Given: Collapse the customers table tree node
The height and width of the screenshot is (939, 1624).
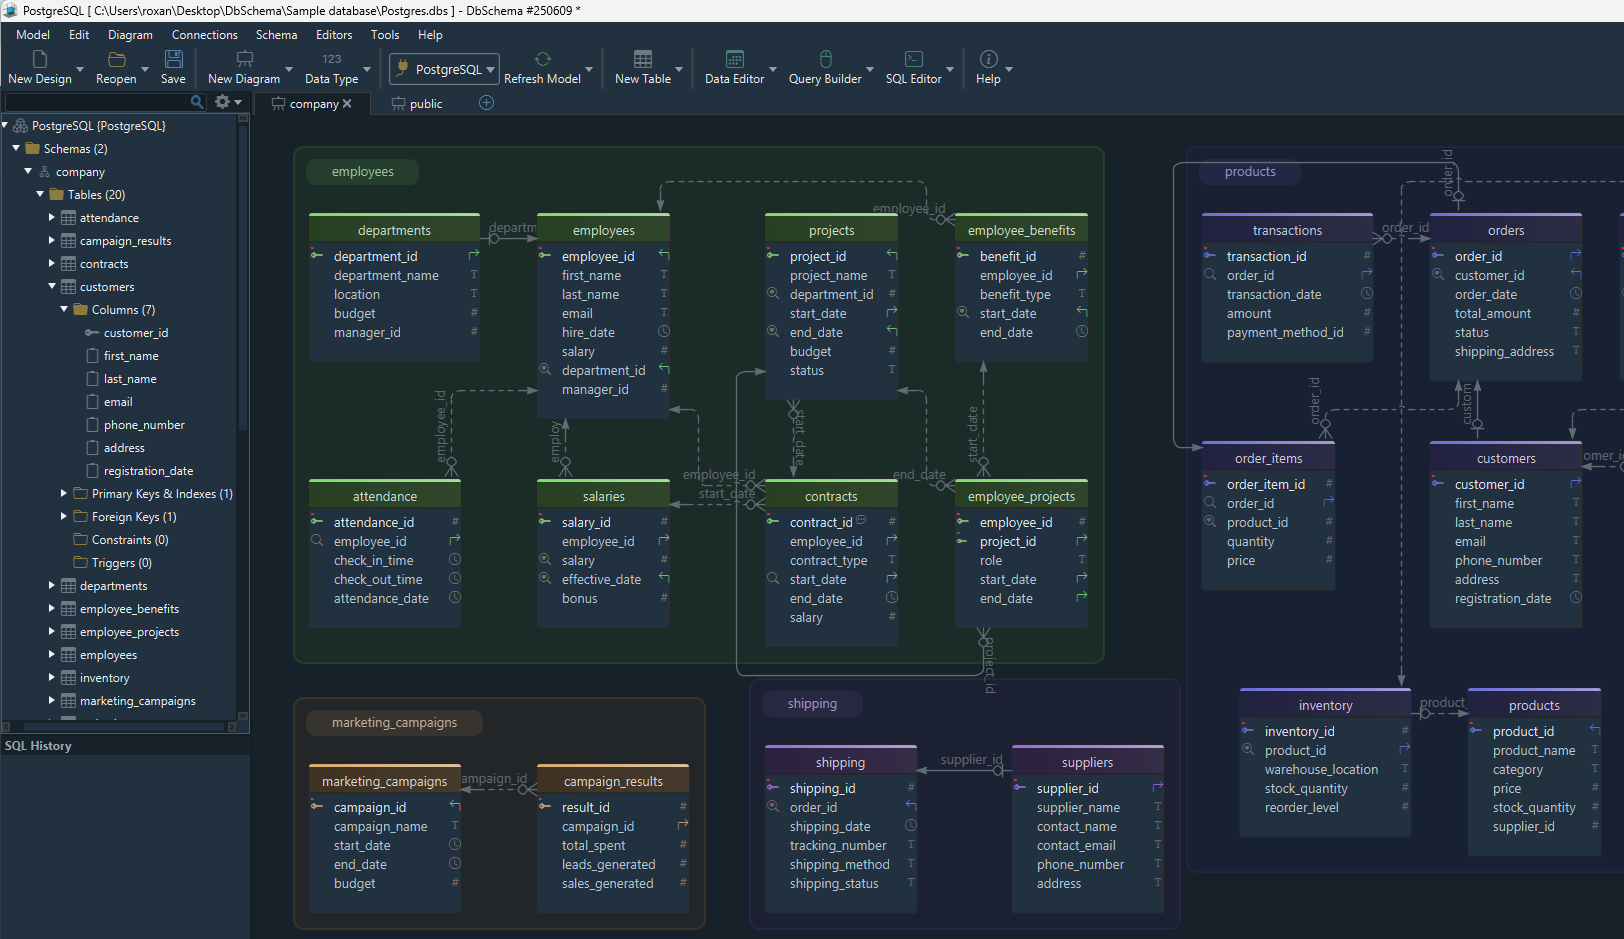Looking at the screenshot, I should click(52, 286).
